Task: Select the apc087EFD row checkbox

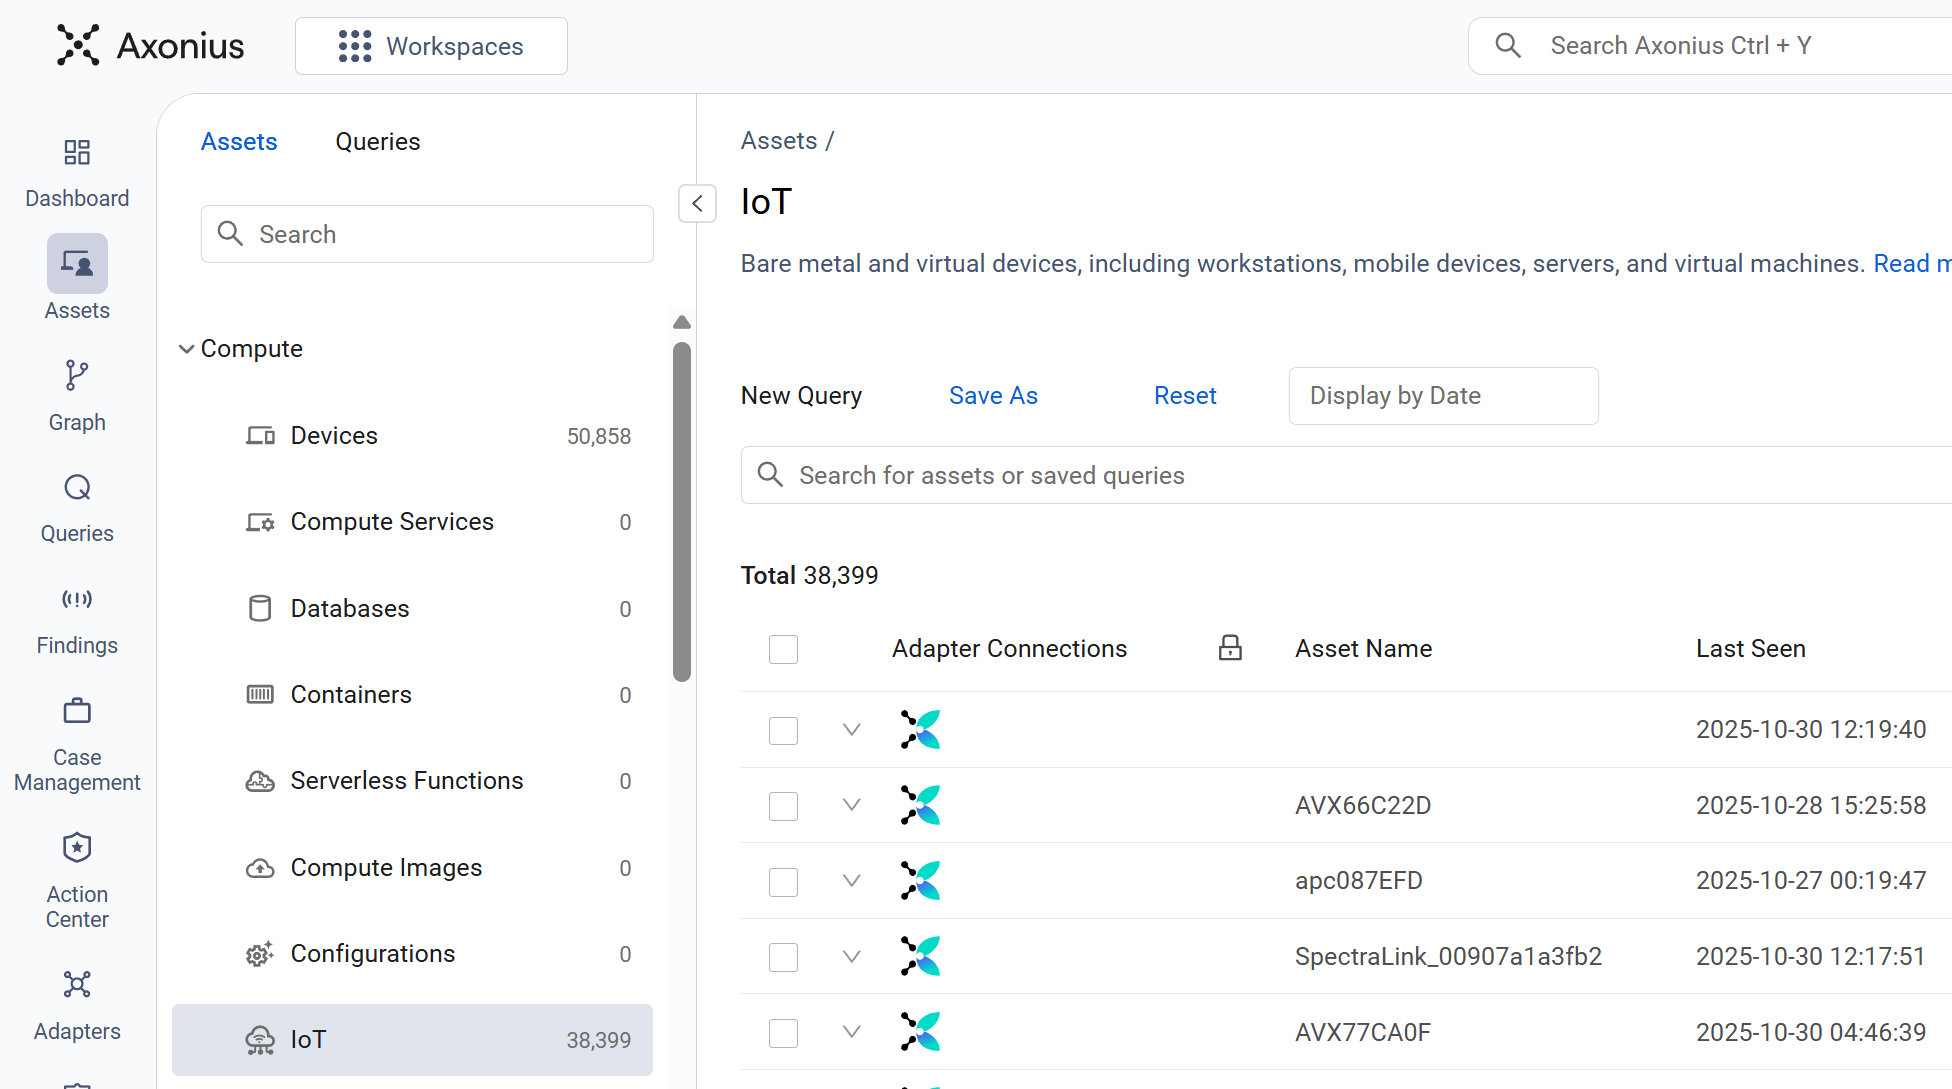Action: click(783, 882)
